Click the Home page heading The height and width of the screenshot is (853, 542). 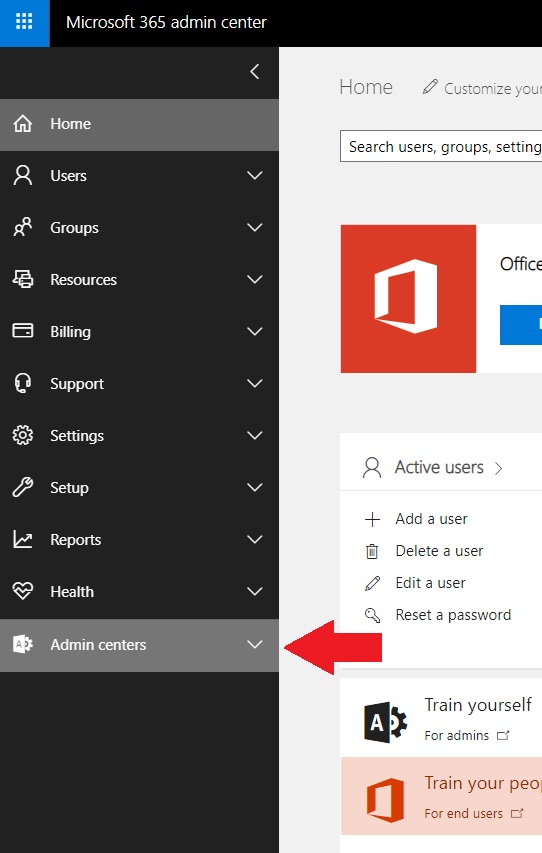pyautogui.click(x=366, y=87)
